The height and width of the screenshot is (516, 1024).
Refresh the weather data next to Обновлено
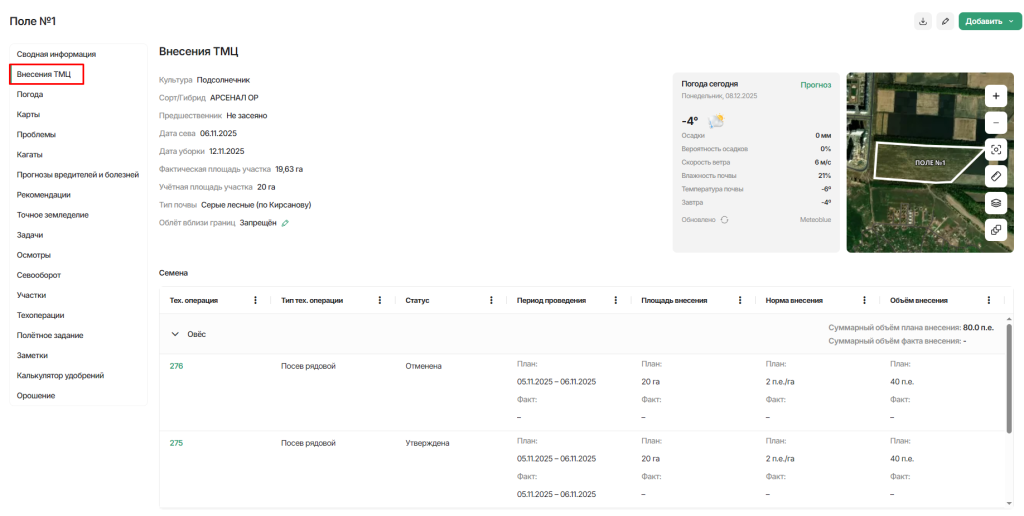[x=724, y=219]
